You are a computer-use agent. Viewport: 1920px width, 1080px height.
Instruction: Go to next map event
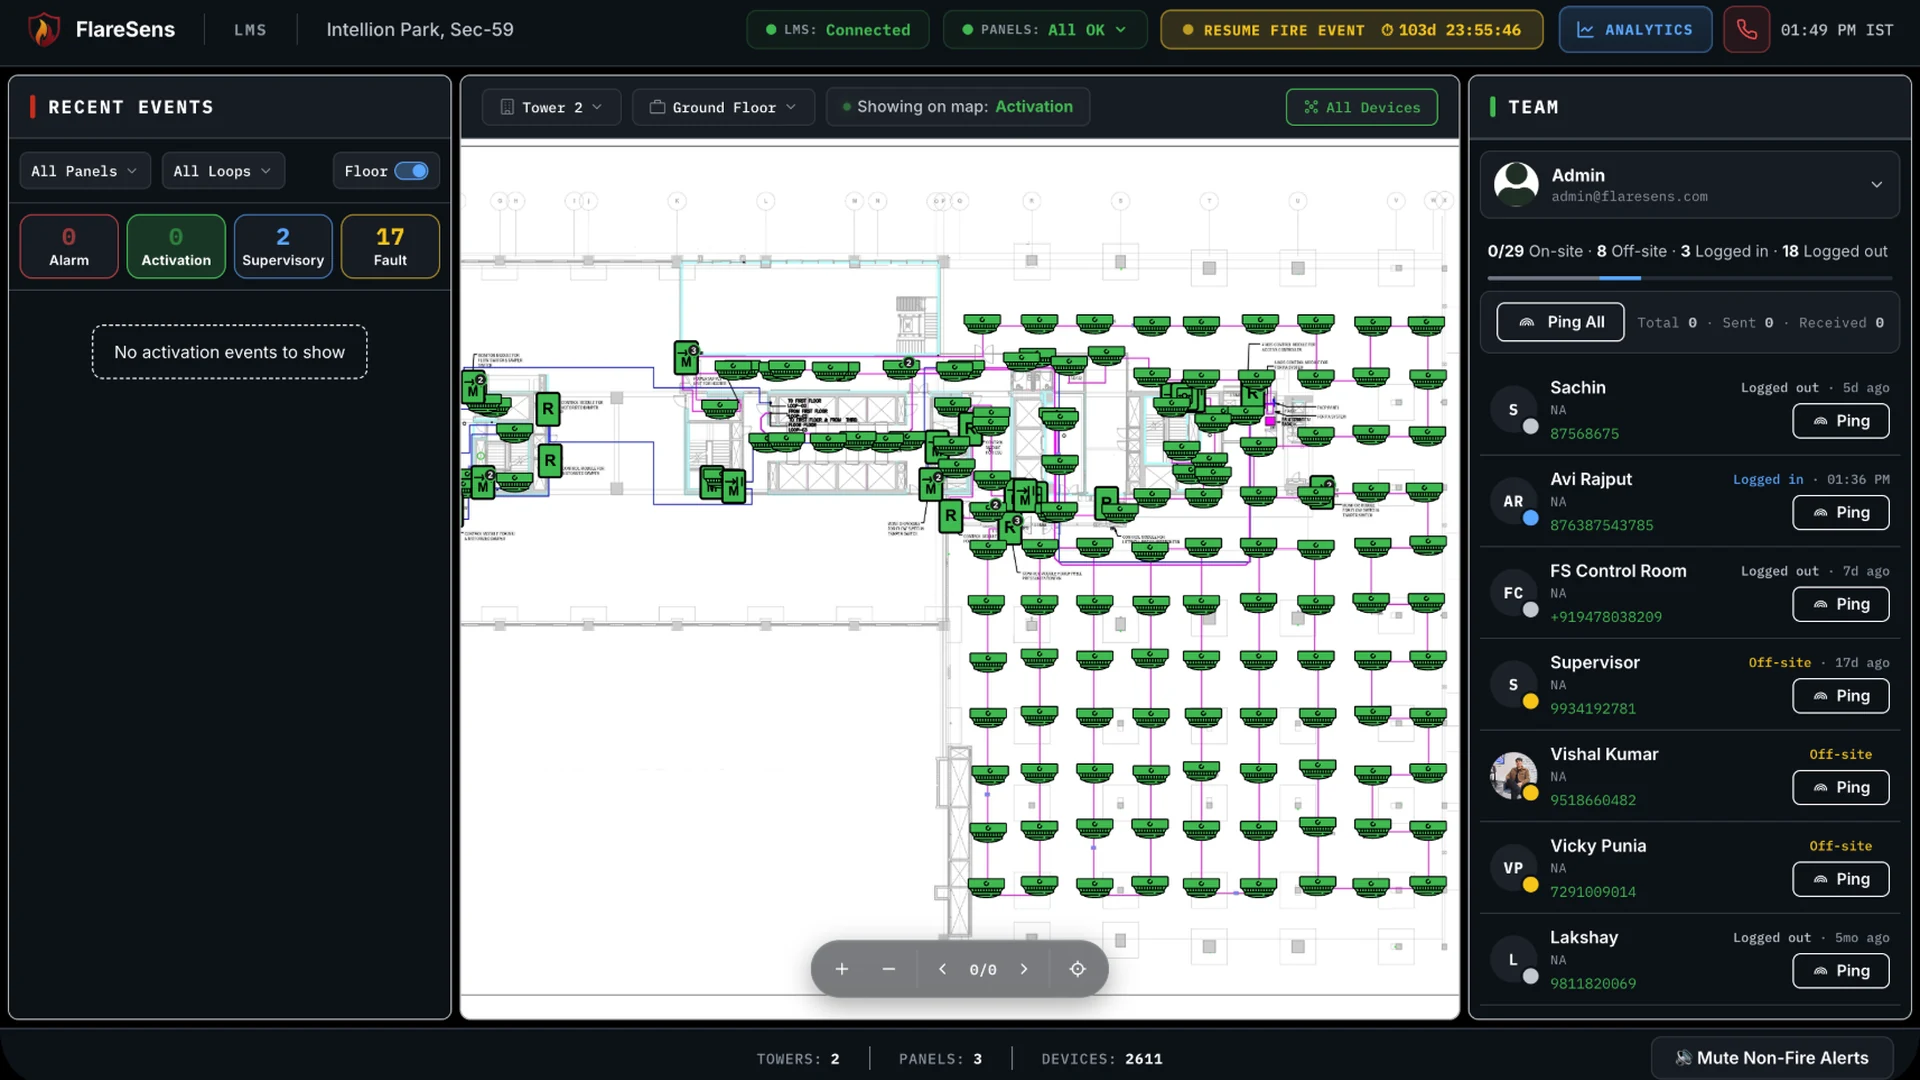click(x=1024, y=969)
